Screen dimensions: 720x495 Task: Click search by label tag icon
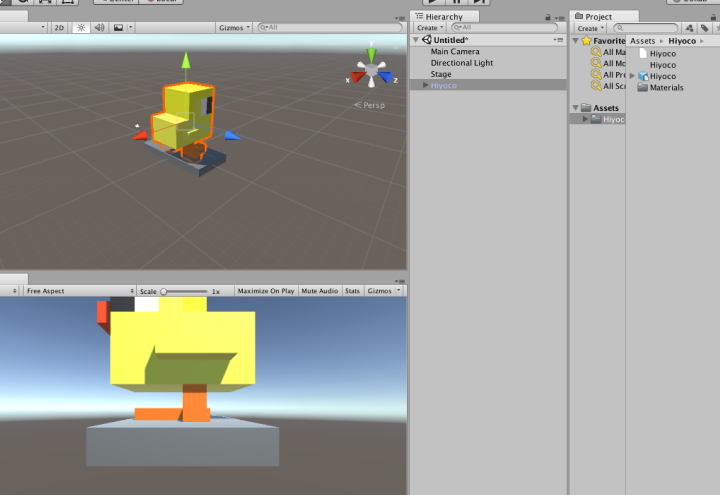click(x=704, y=28)
